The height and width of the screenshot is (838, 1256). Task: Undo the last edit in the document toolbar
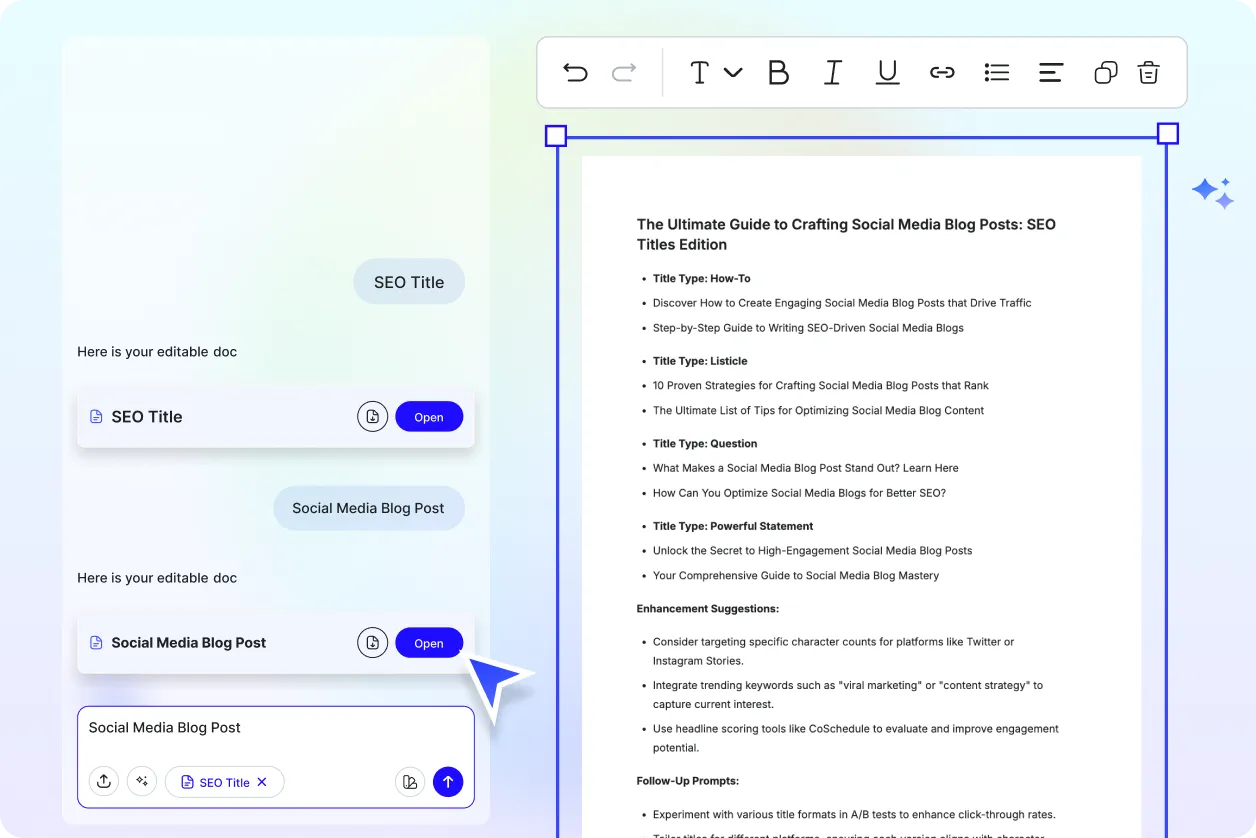(x=575, y=71)
